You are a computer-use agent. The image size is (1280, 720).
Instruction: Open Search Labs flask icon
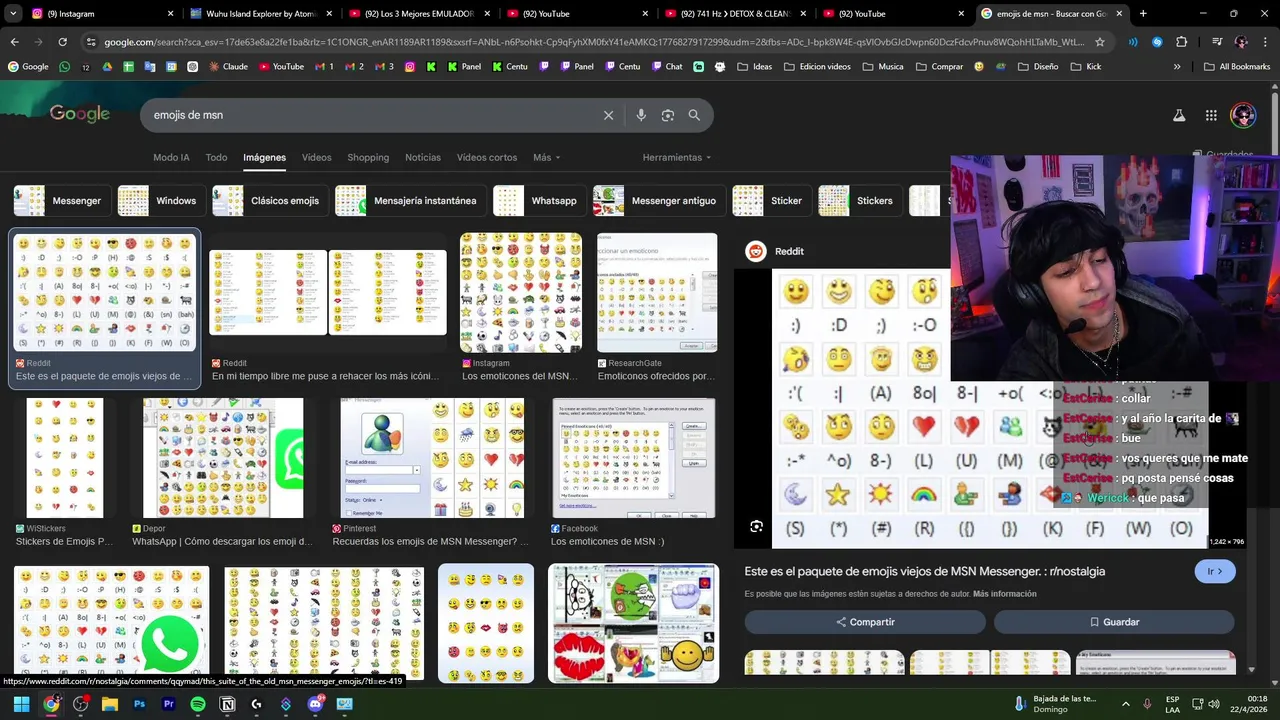click(1179, 115)
